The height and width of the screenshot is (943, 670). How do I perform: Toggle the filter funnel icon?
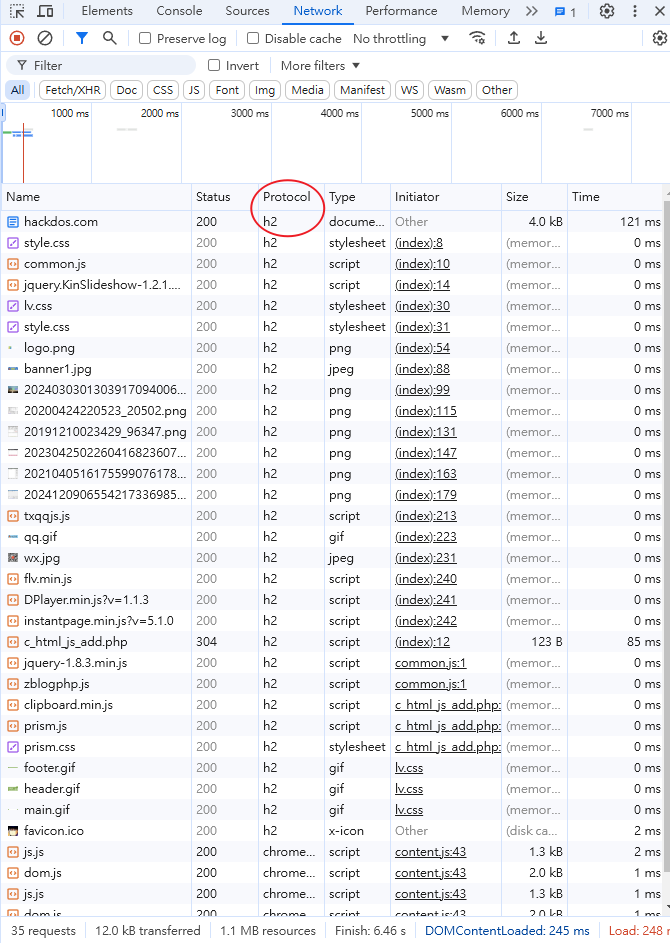(x=82, y=38)
